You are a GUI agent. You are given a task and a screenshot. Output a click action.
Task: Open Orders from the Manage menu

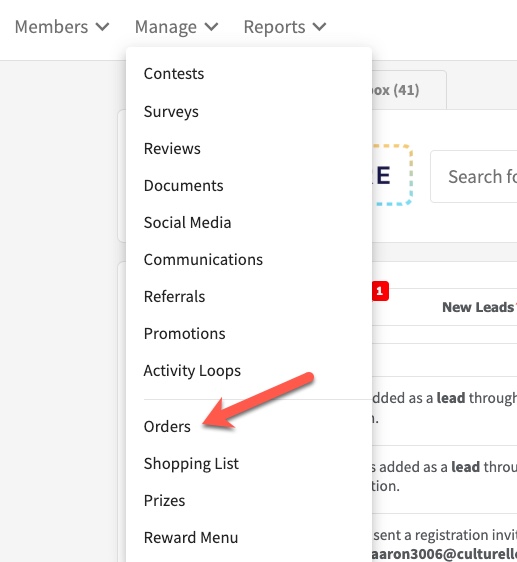[x=167, y=427]
